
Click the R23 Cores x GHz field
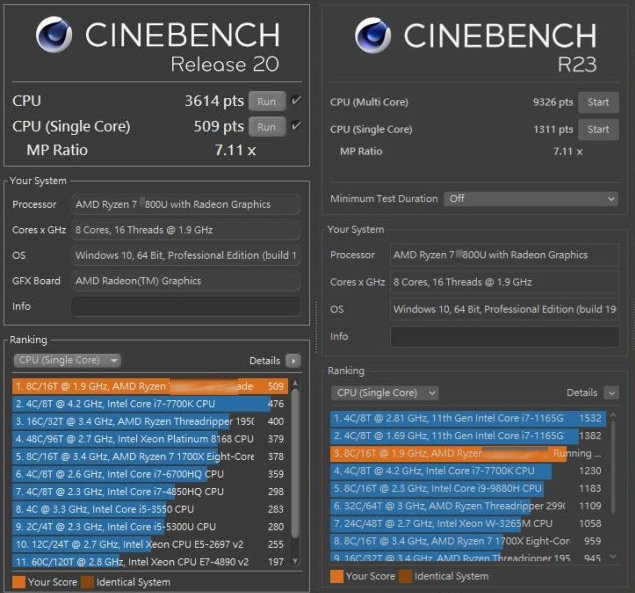[x=505, y=282]
